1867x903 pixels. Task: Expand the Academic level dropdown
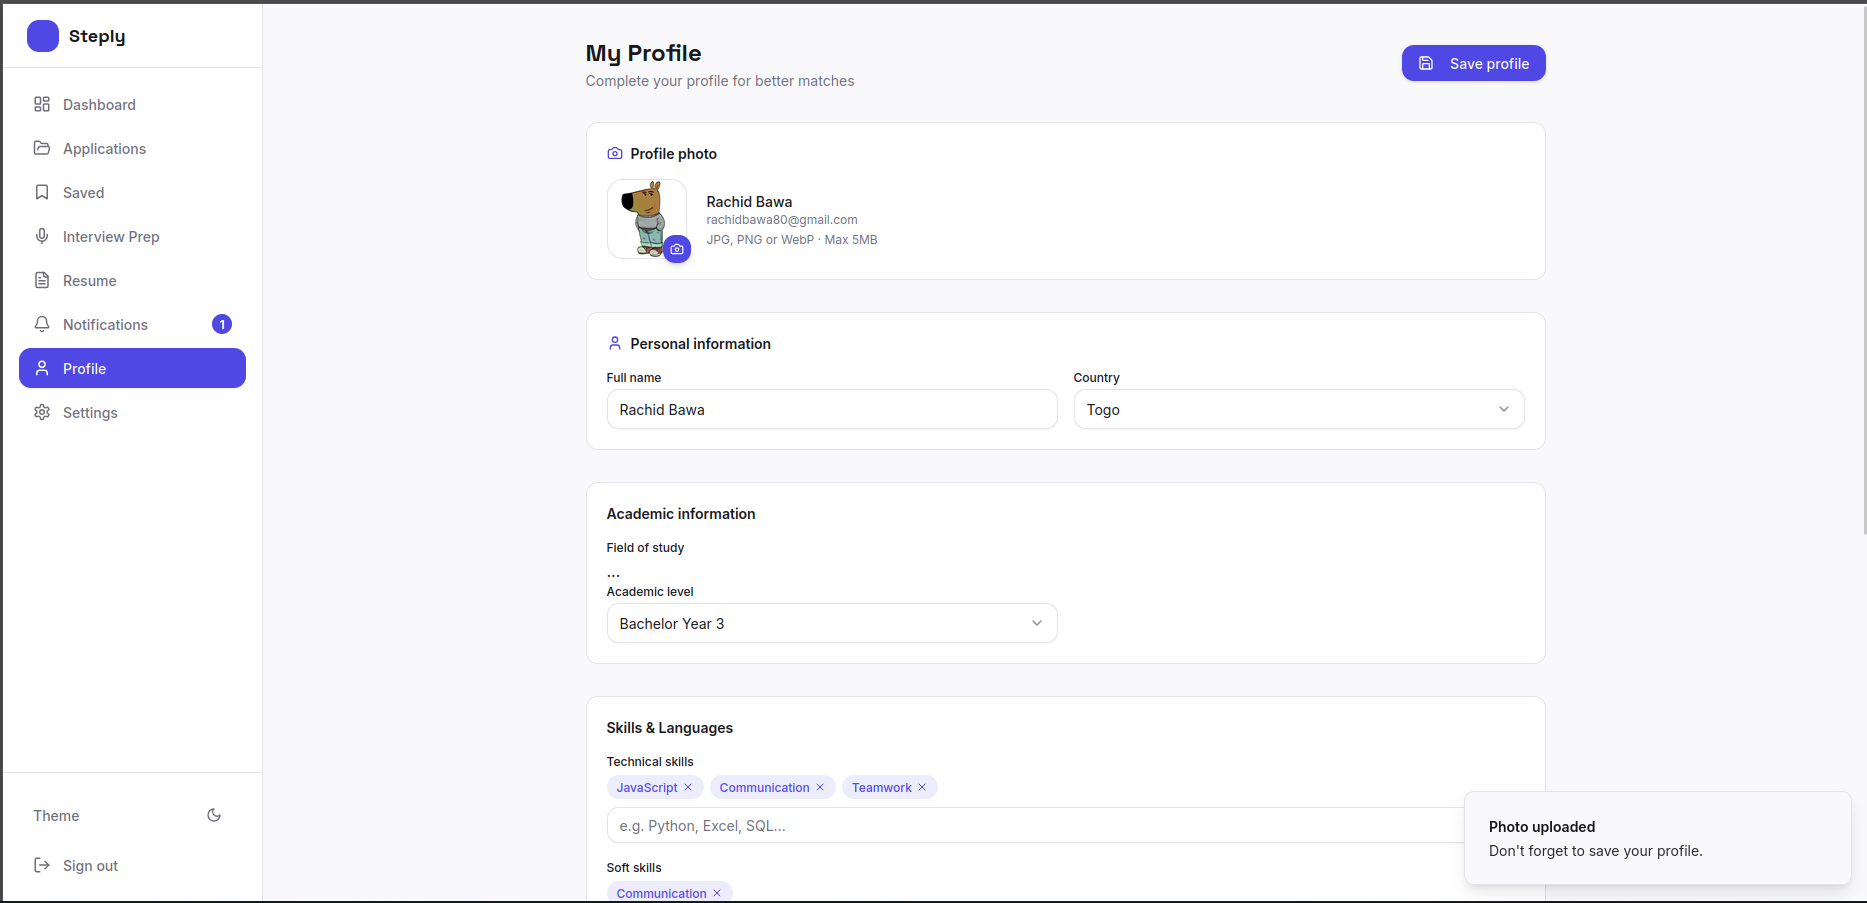[831, 623]
